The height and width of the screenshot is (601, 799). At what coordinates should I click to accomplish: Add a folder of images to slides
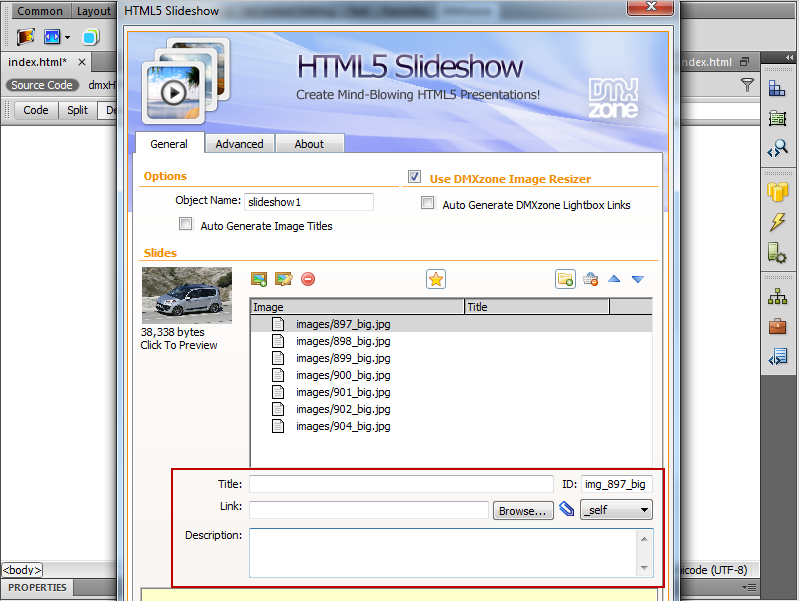565,279
